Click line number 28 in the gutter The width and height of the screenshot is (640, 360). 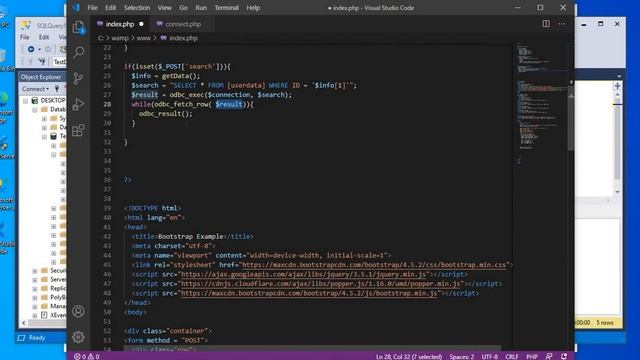[107, 104]
